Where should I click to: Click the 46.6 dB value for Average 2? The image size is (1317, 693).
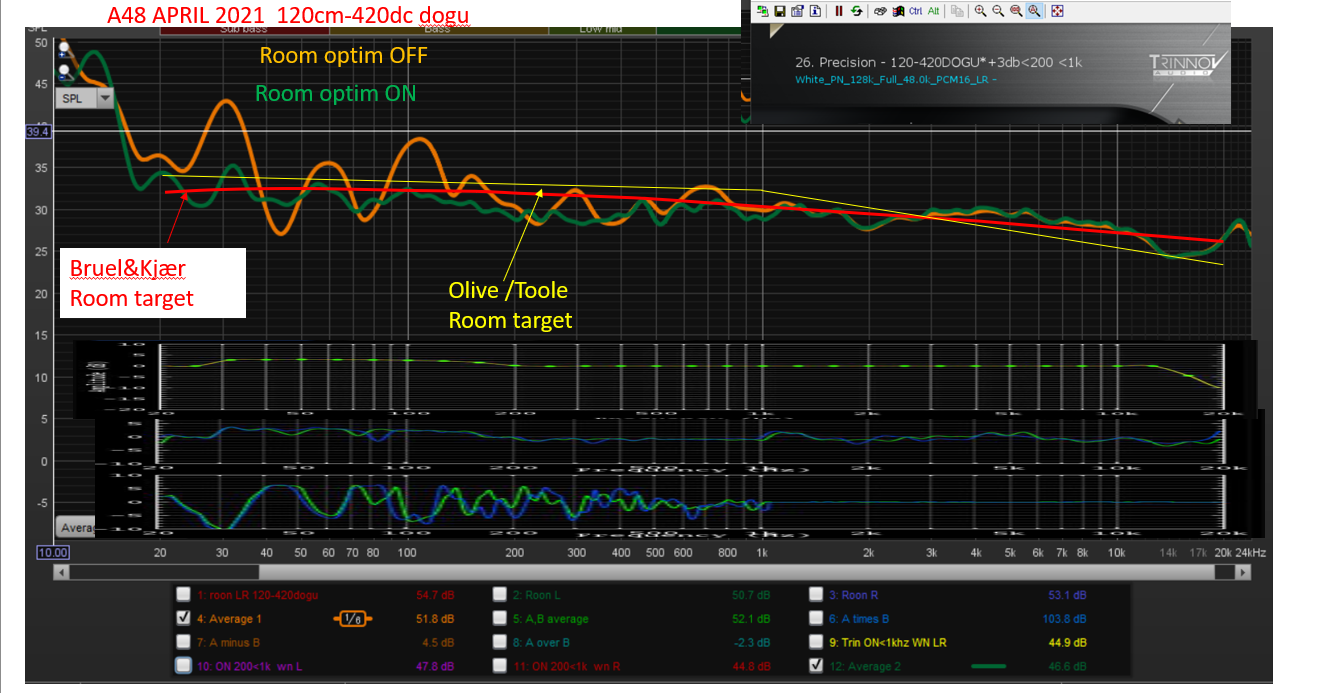1067,666
